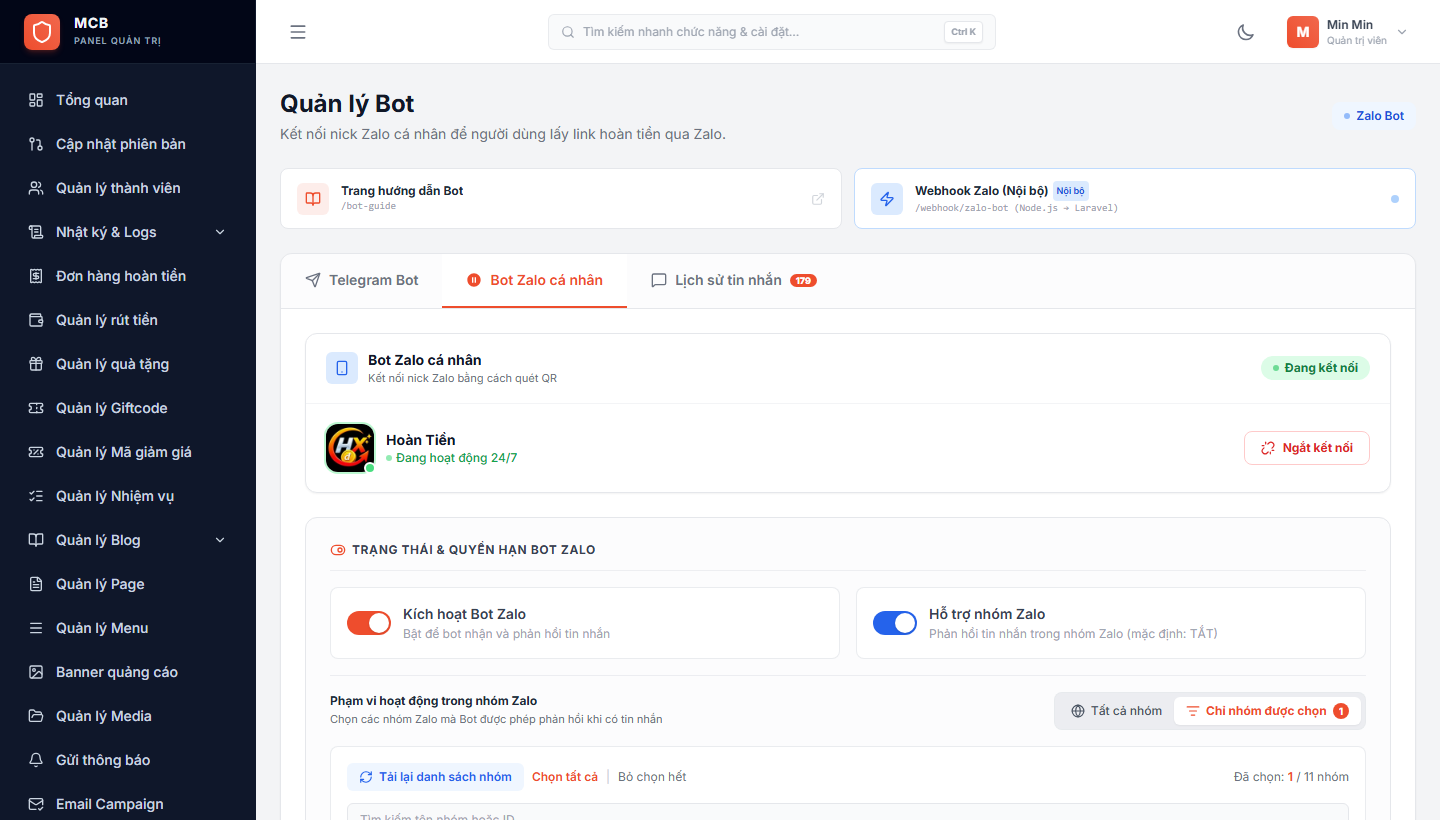The image size is (1440, 820).
Task: Select the Tất cả nhóm scope option
Action: (1116, 711)
